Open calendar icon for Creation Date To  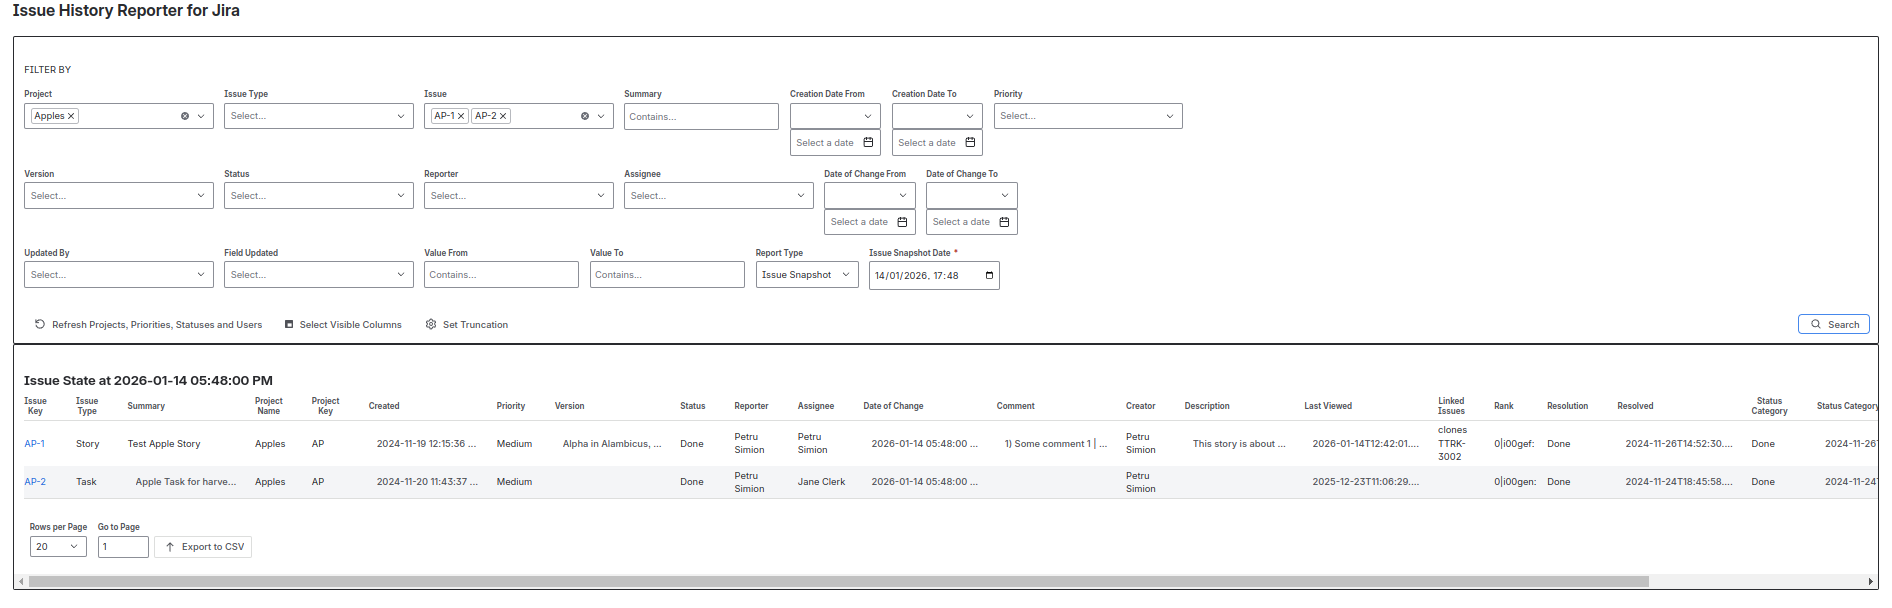[970, 143]
